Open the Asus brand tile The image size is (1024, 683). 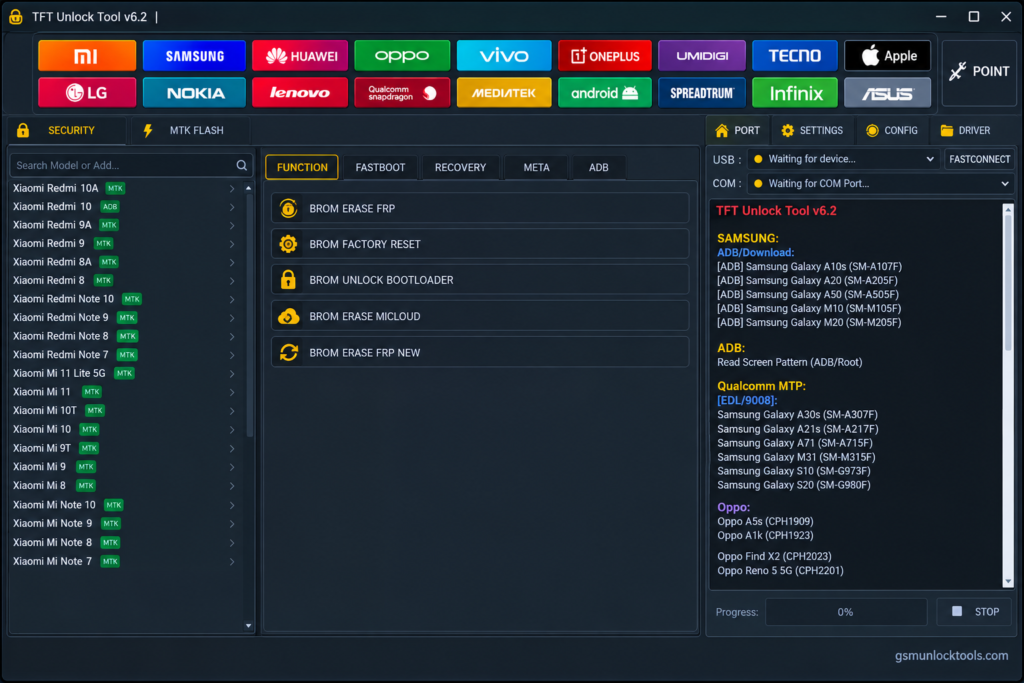[887, 93]
